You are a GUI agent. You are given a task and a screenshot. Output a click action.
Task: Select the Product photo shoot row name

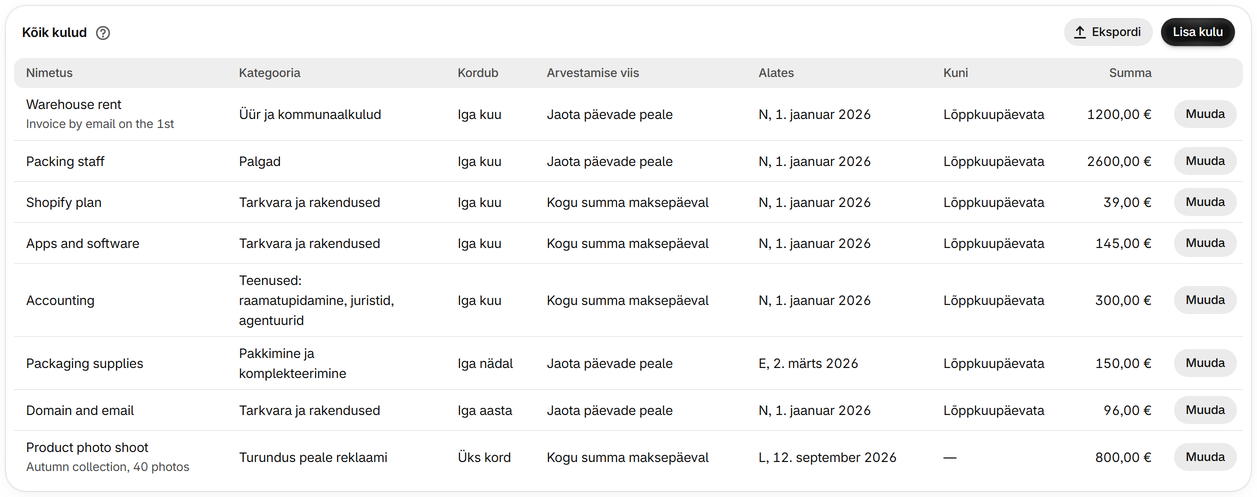(x=87, y=447)
